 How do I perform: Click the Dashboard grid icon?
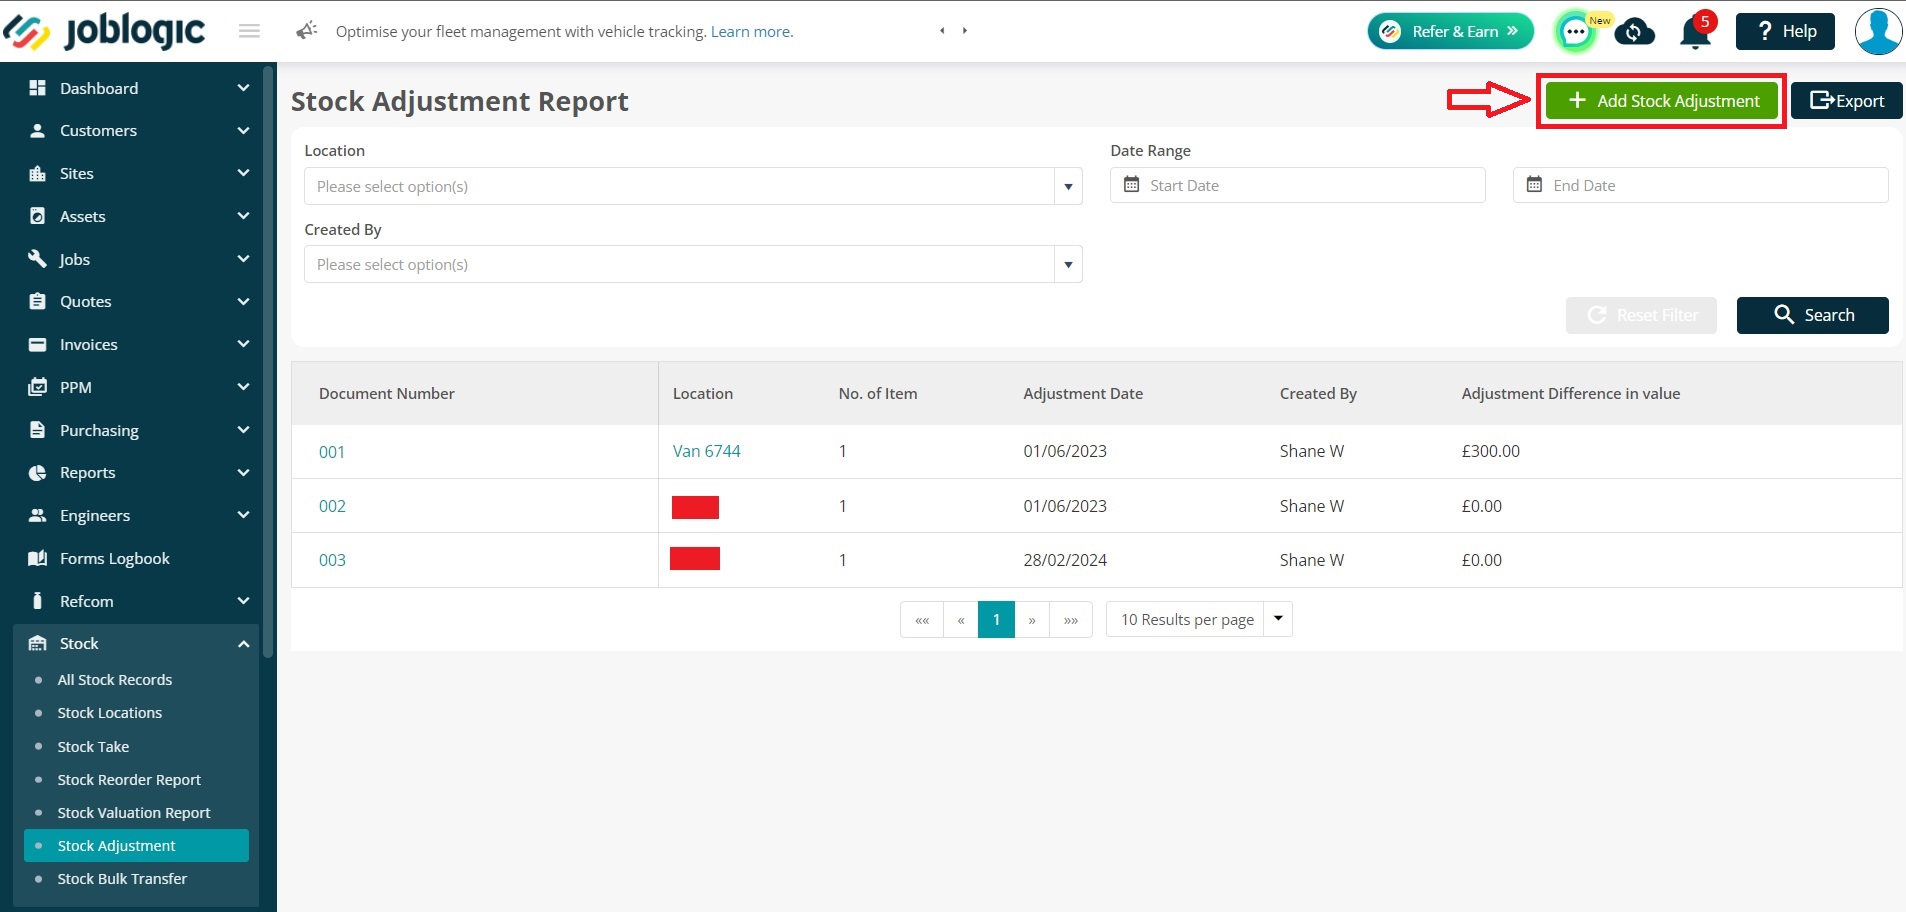pyautogui.click(x=38, y=88)
